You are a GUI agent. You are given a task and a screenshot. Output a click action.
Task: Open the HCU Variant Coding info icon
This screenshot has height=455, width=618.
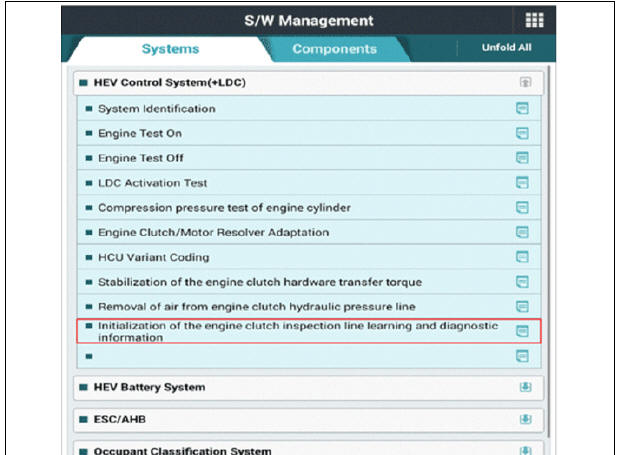point(522,257)
